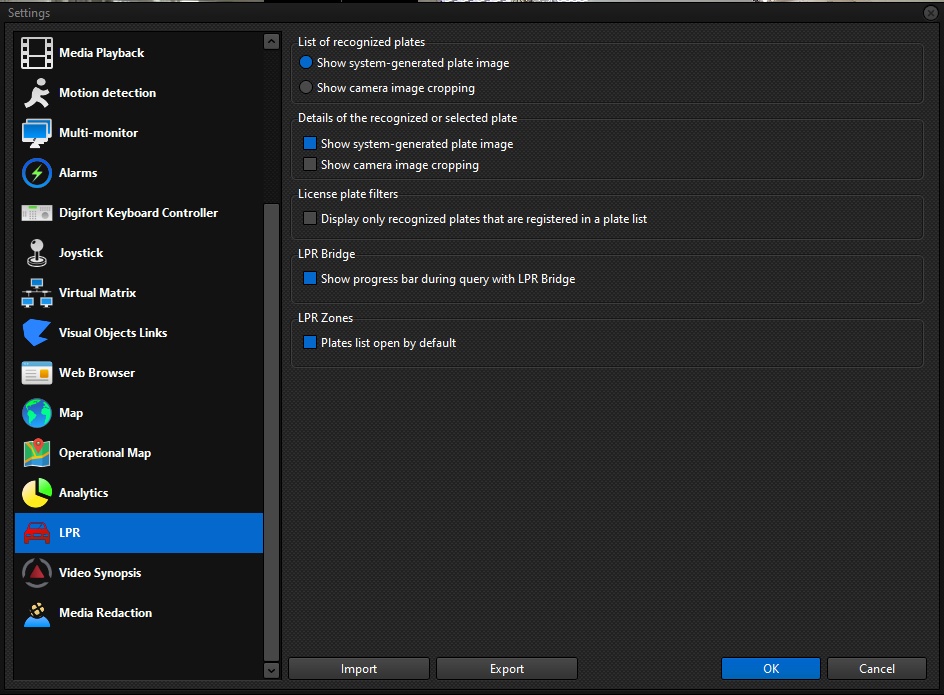Enable display only registered plates filter
Screen dimensions: 944x695
(310, 219)
